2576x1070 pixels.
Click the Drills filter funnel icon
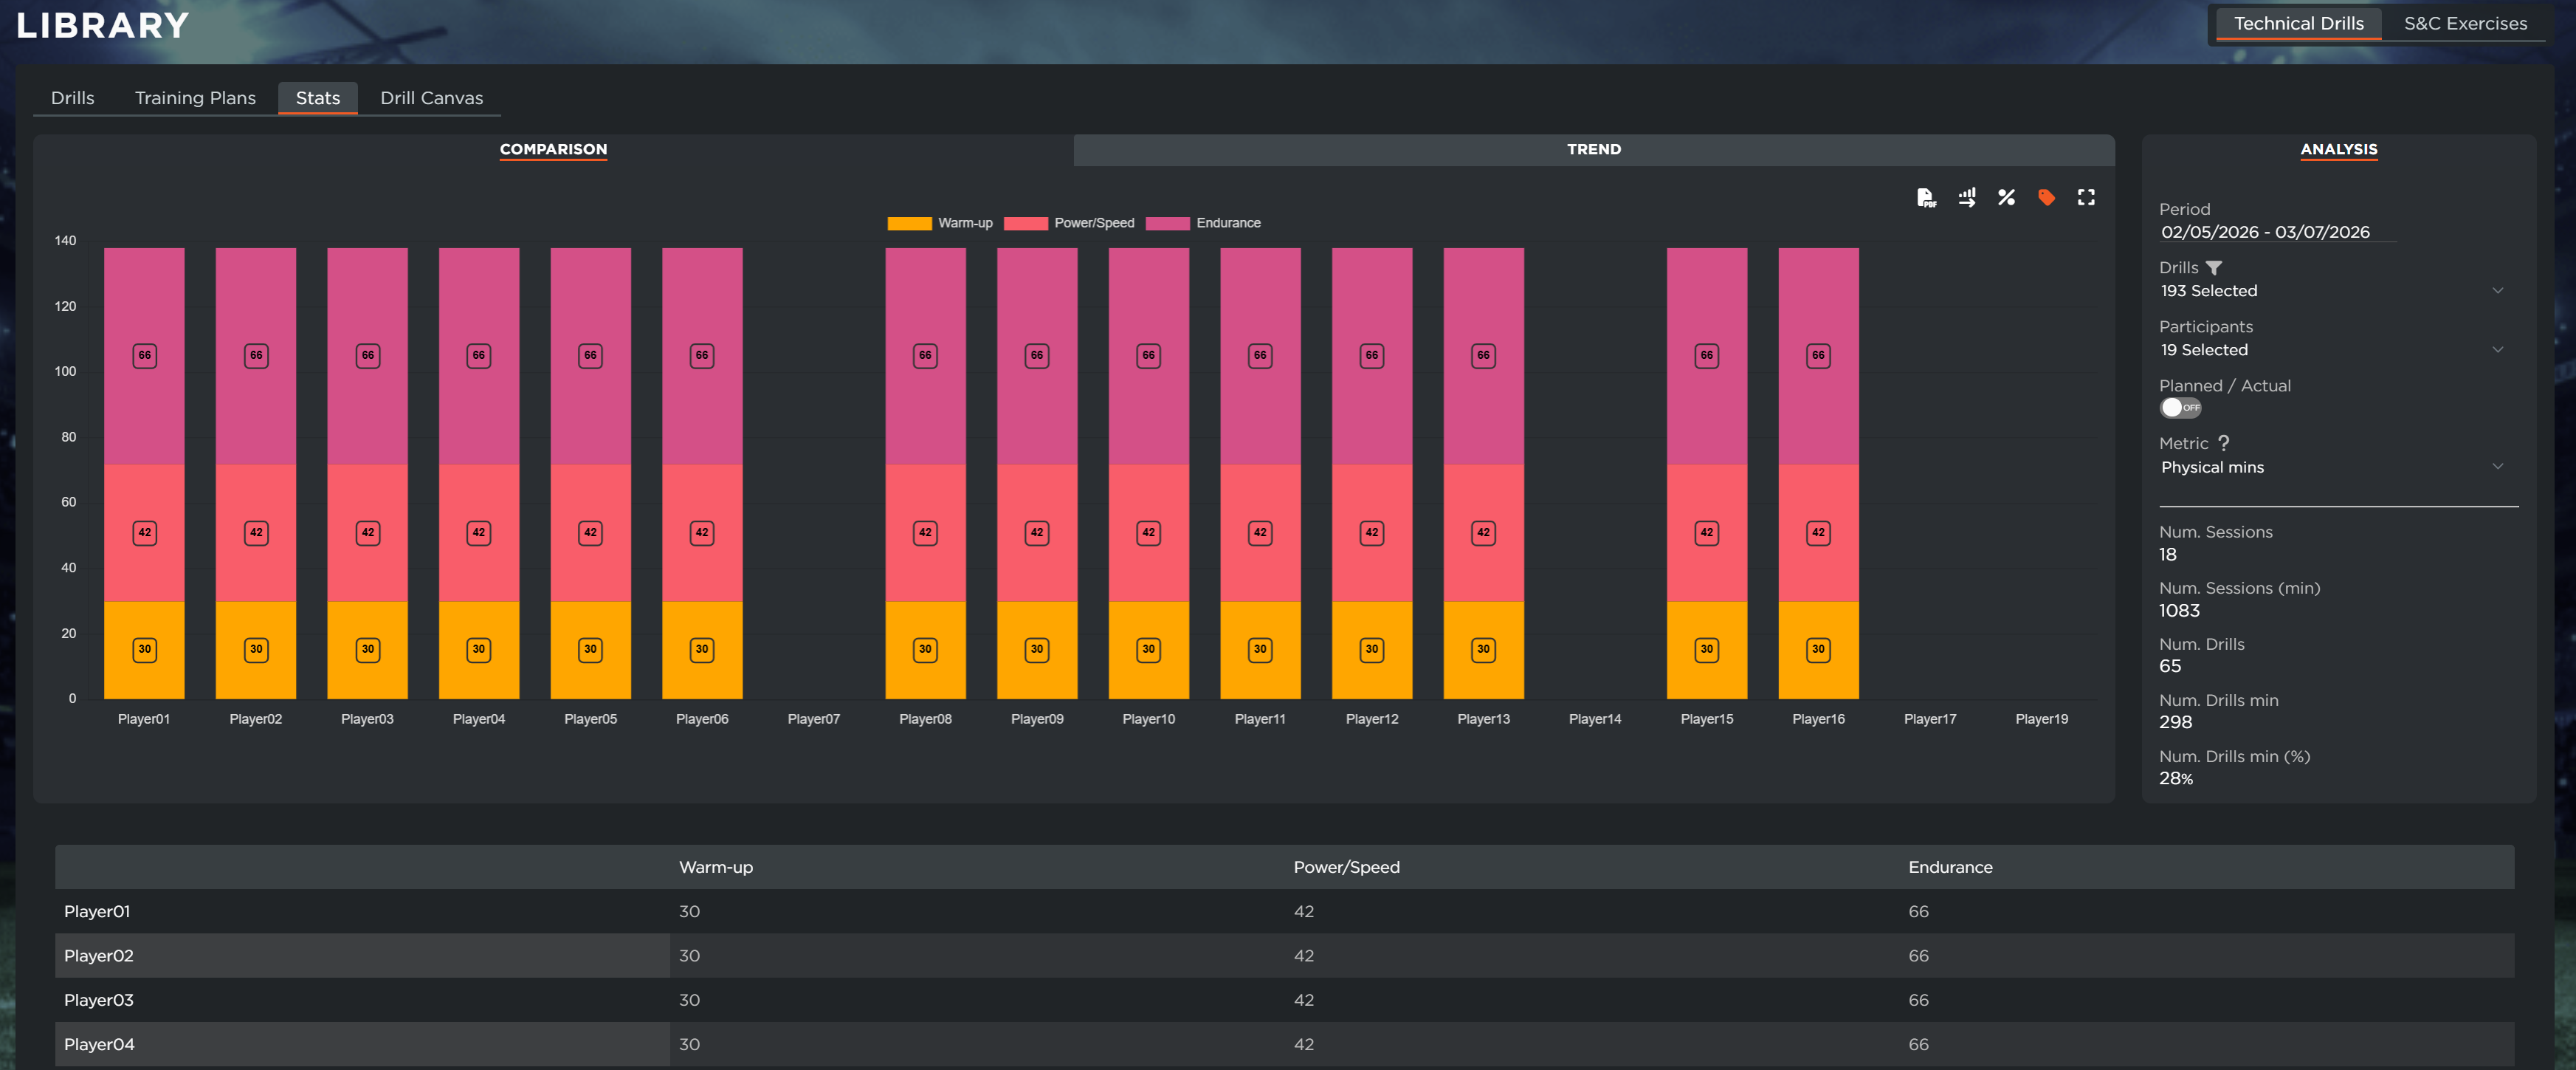(x=2214, y=268)
